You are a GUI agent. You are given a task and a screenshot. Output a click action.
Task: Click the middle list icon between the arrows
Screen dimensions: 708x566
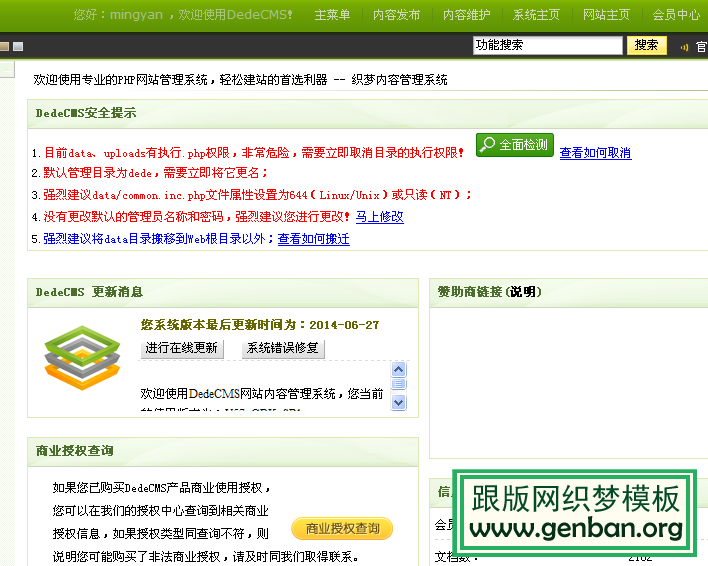pos(398,385)
